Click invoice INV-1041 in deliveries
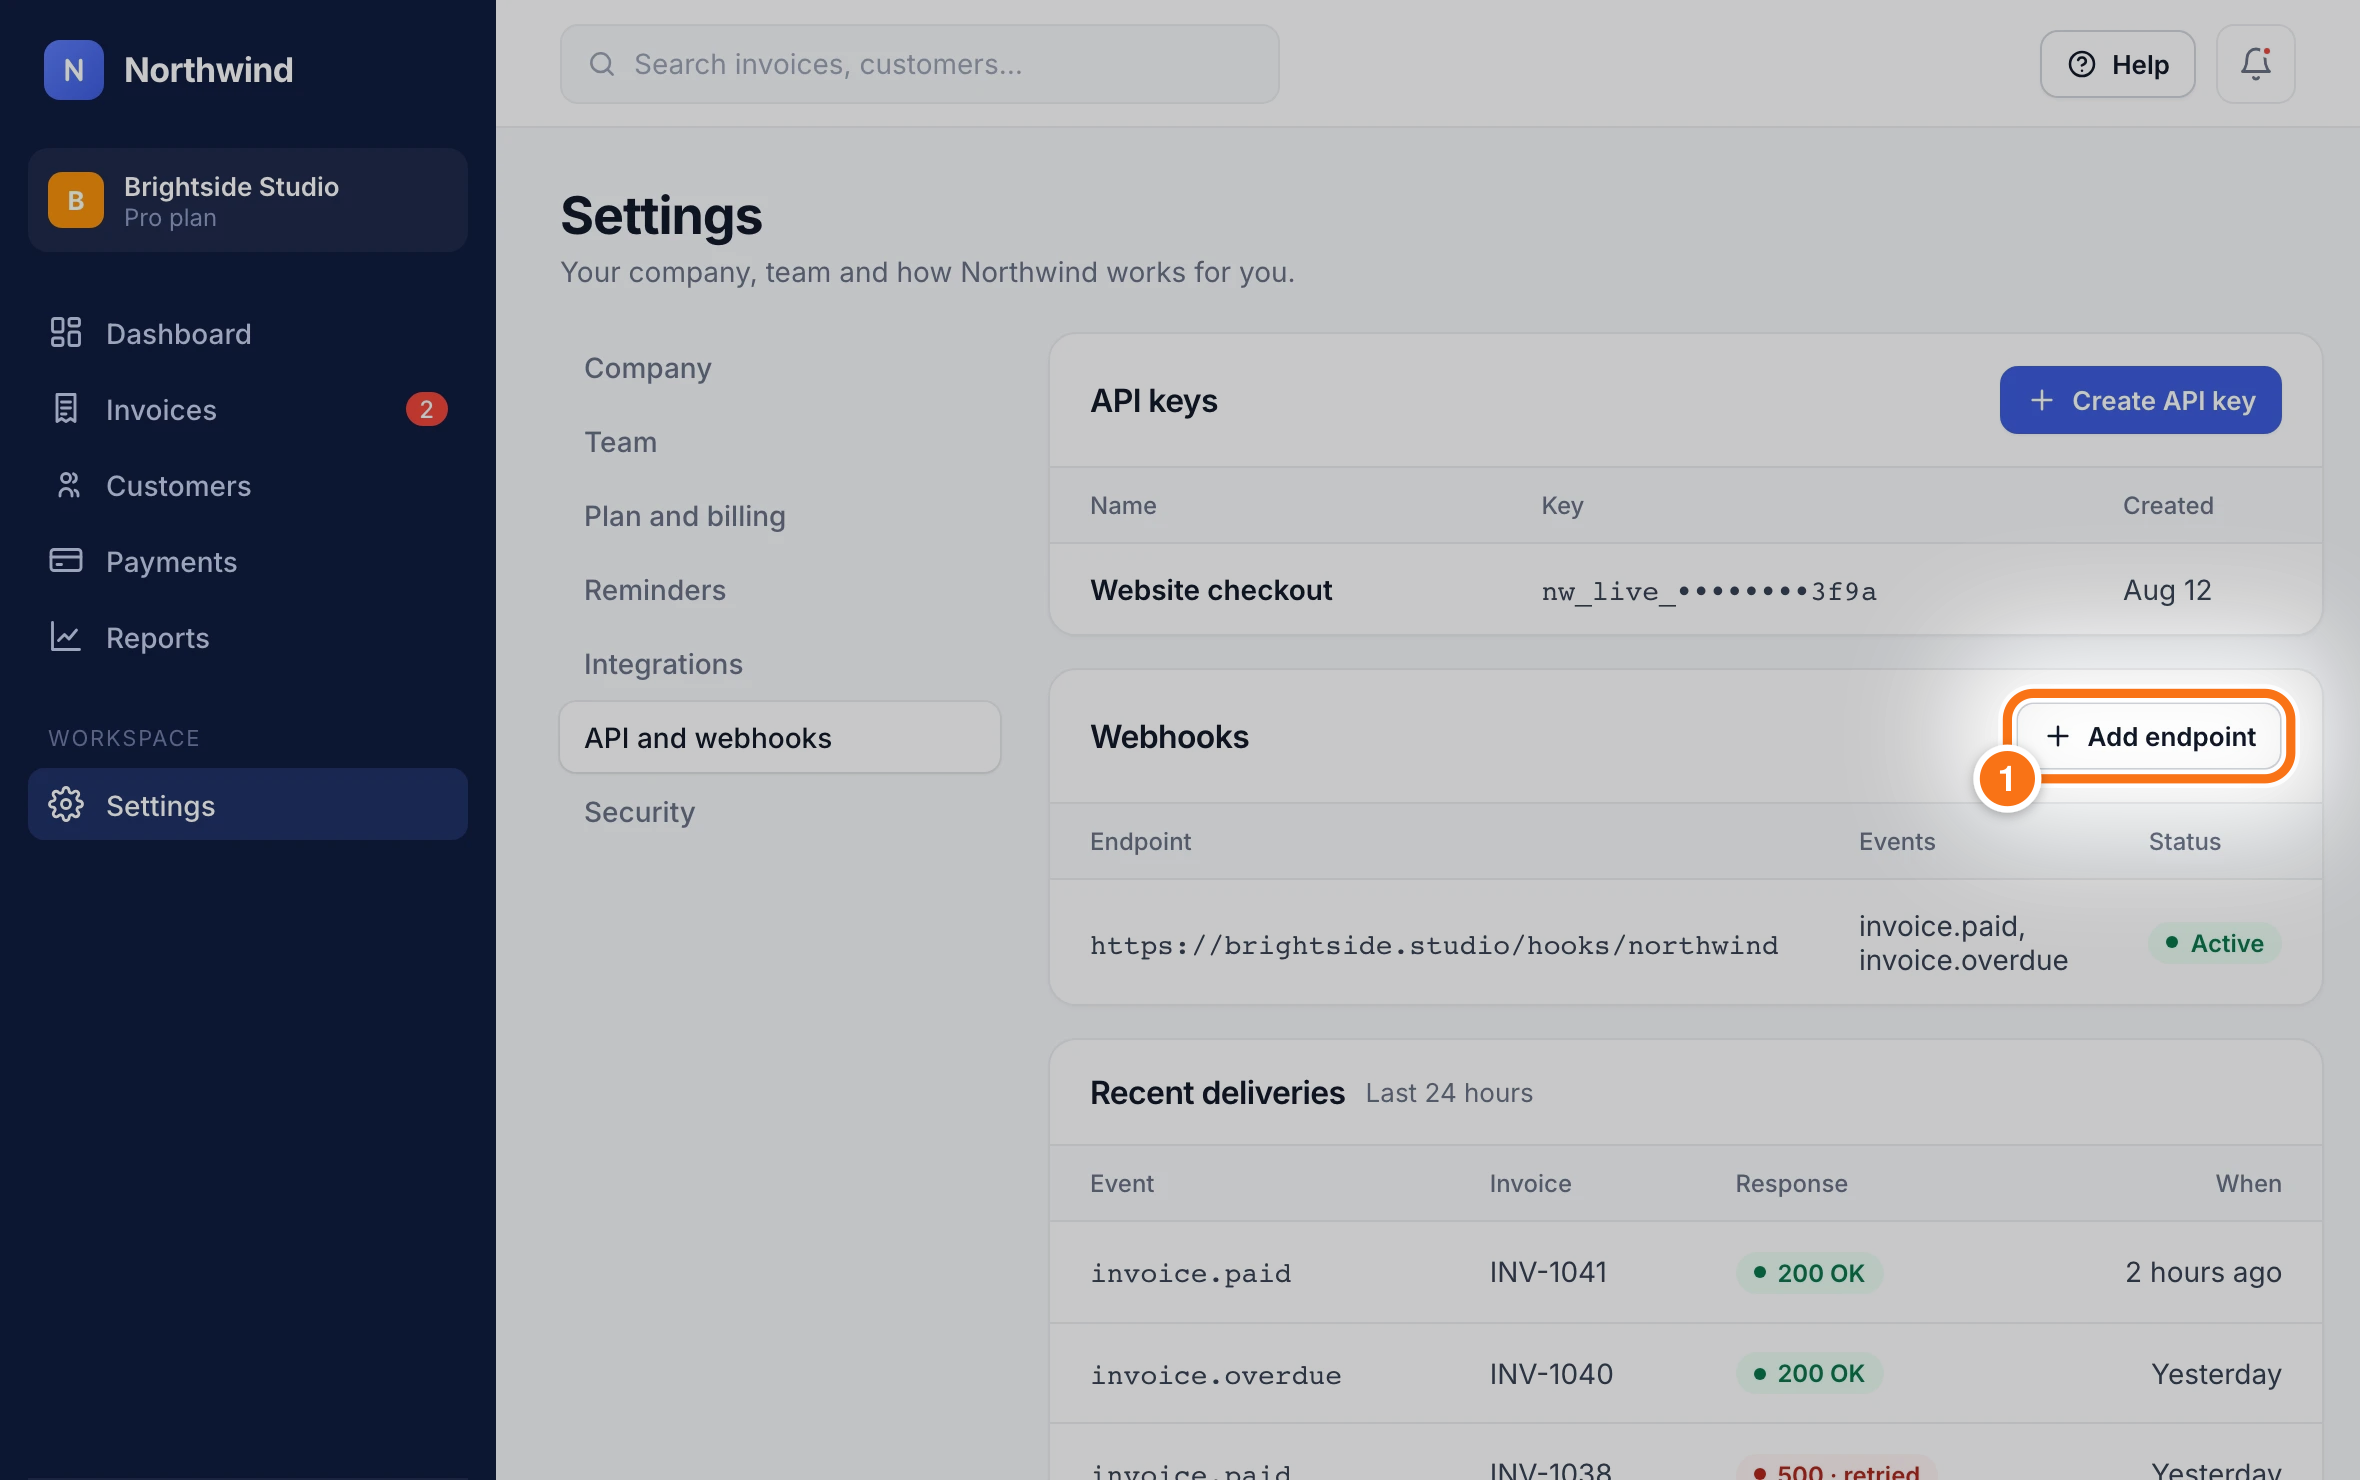 click(x=1548, y=1272)
